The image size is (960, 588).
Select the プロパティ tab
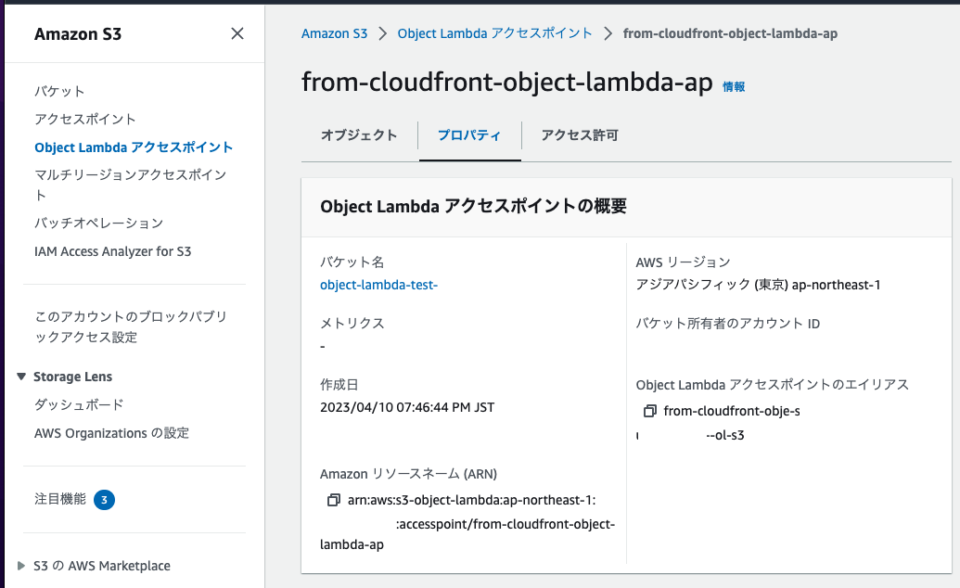point(471,133)
